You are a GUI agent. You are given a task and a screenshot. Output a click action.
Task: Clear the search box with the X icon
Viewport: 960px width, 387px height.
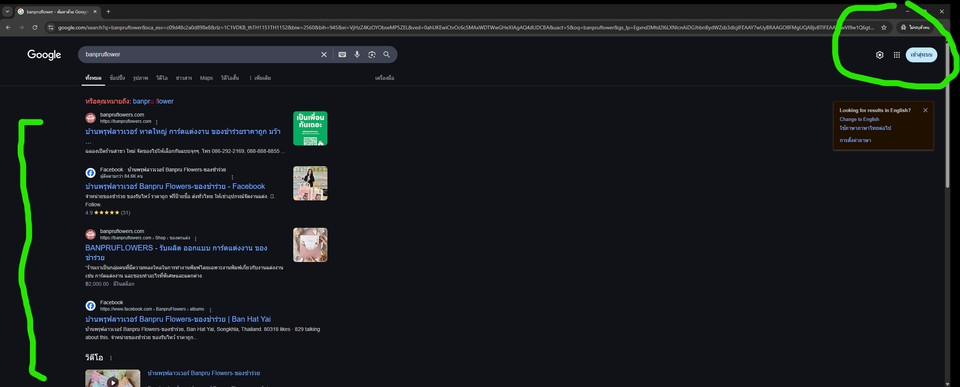point(324,54)
